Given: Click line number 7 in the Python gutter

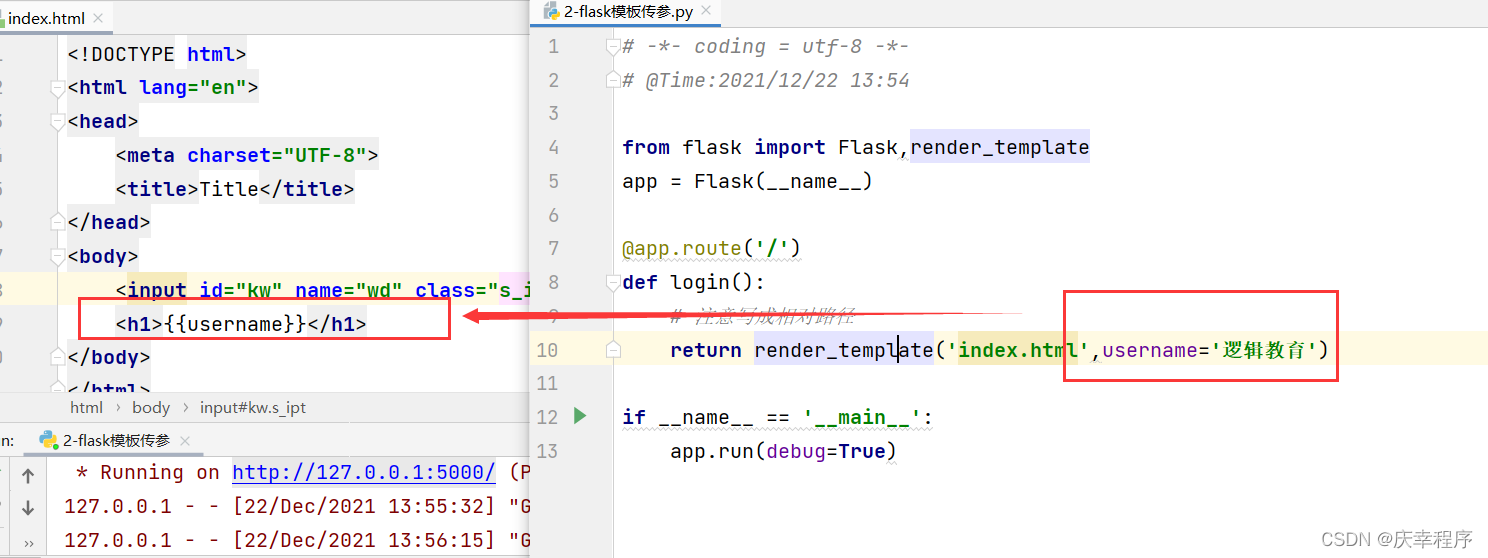Looking at the screenshot, I should click(x=553, y=248).
